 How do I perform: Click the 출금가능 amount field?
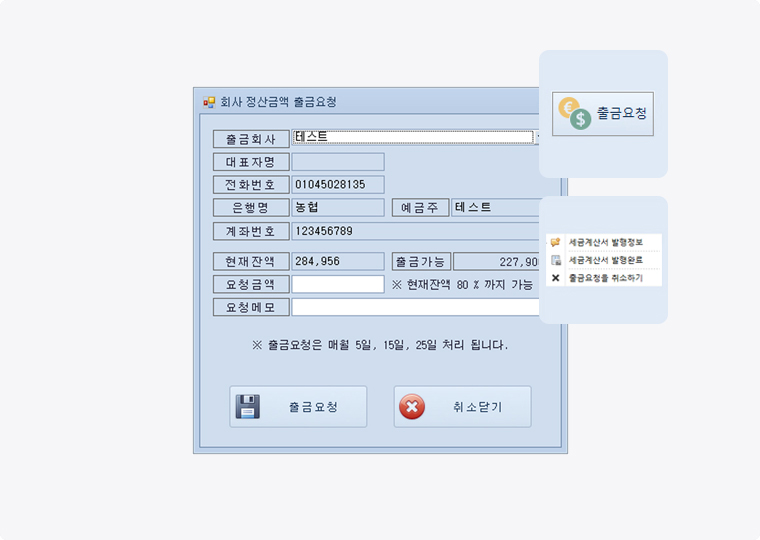[497, 262]
